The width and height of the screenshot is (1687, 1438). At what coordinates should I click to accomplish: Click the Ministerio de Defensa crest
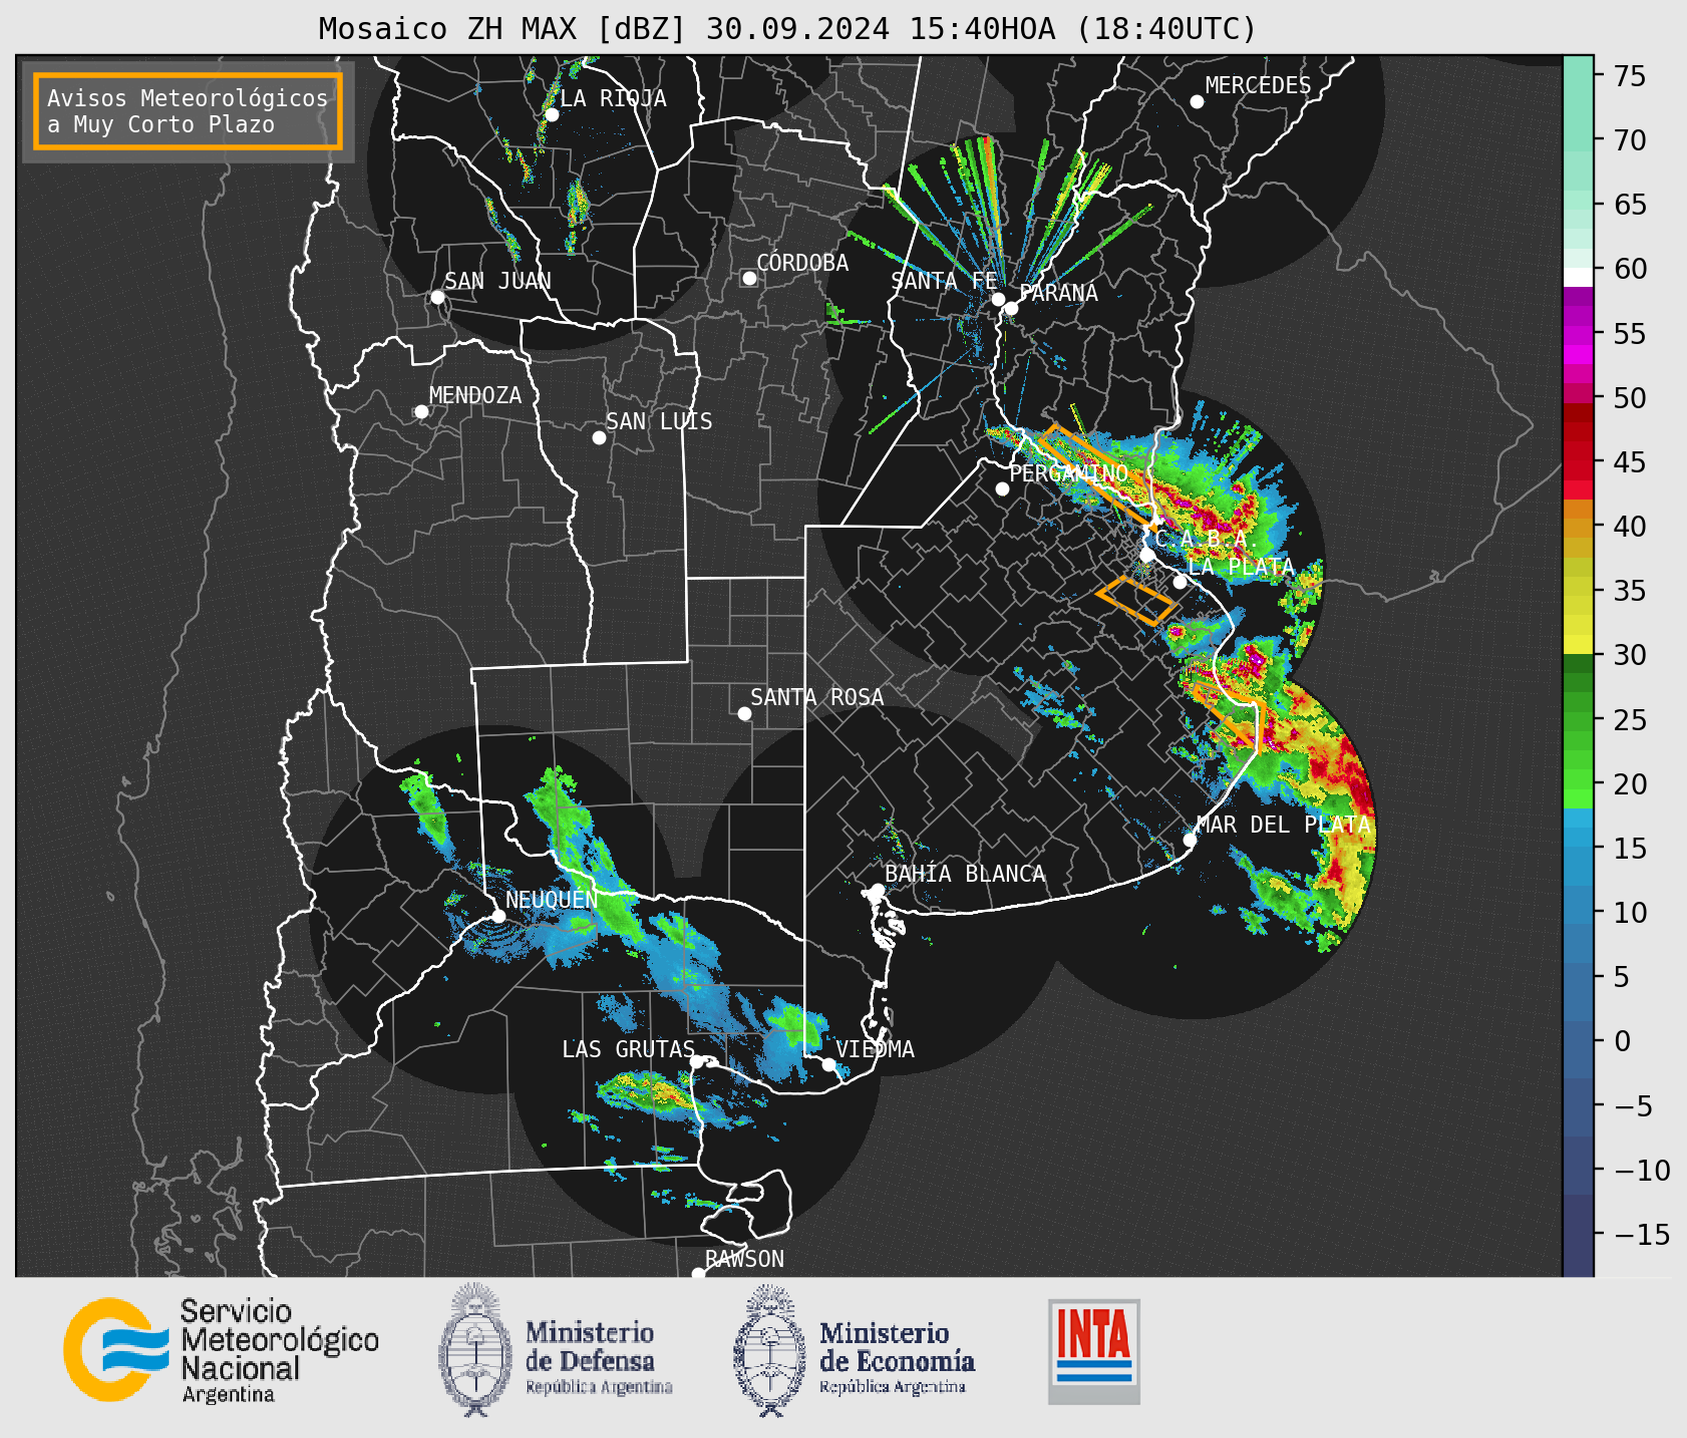tap(475, 1350)
